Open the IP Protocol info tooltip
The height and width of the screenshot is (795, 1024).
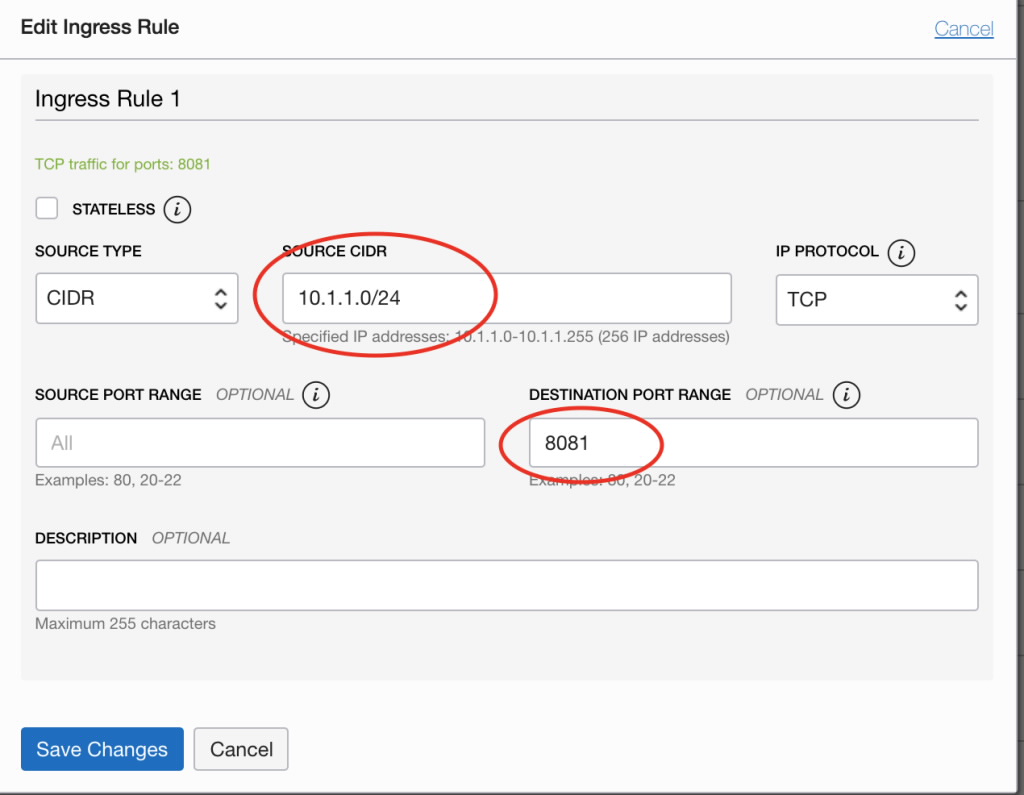[x=901, y=253]
